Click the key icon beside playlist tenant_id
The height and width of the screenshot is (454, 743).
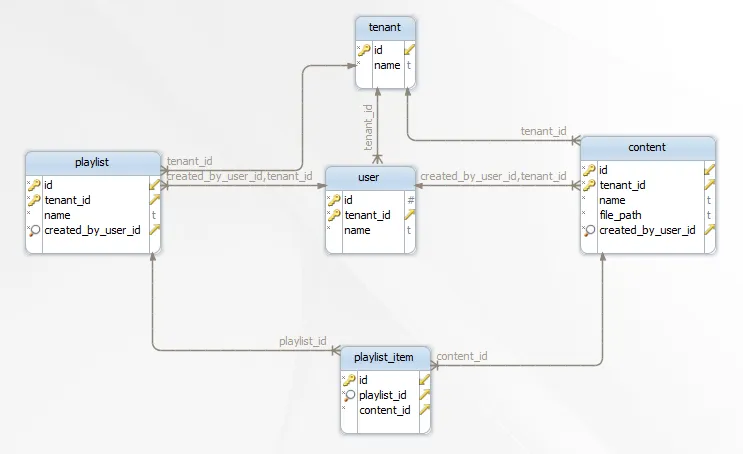(34, 200)
